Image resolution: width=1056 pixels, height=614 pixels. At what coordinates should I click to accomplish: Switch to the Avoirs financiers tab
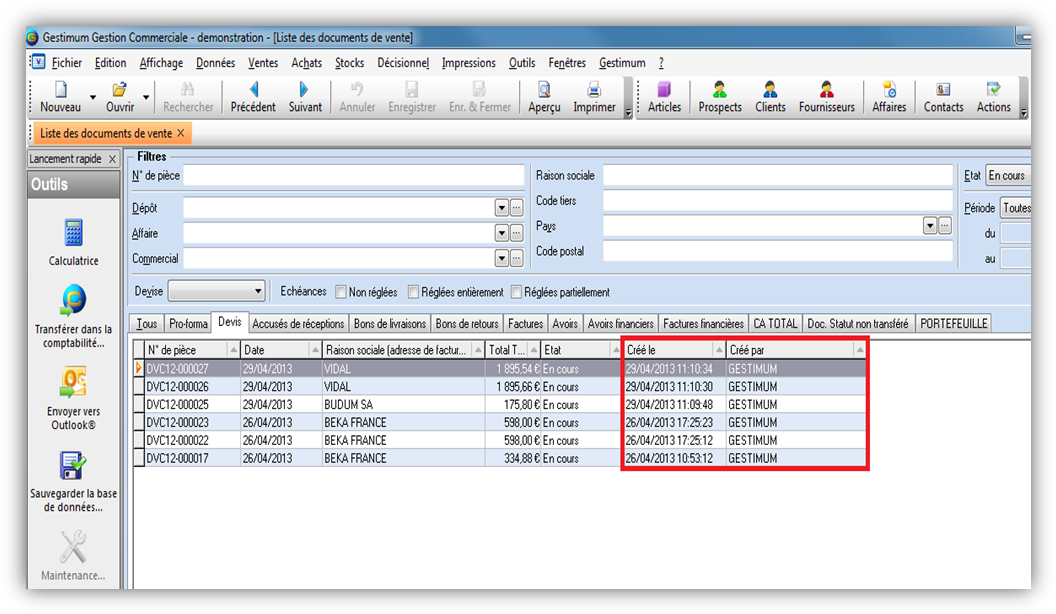coord(620,324)
